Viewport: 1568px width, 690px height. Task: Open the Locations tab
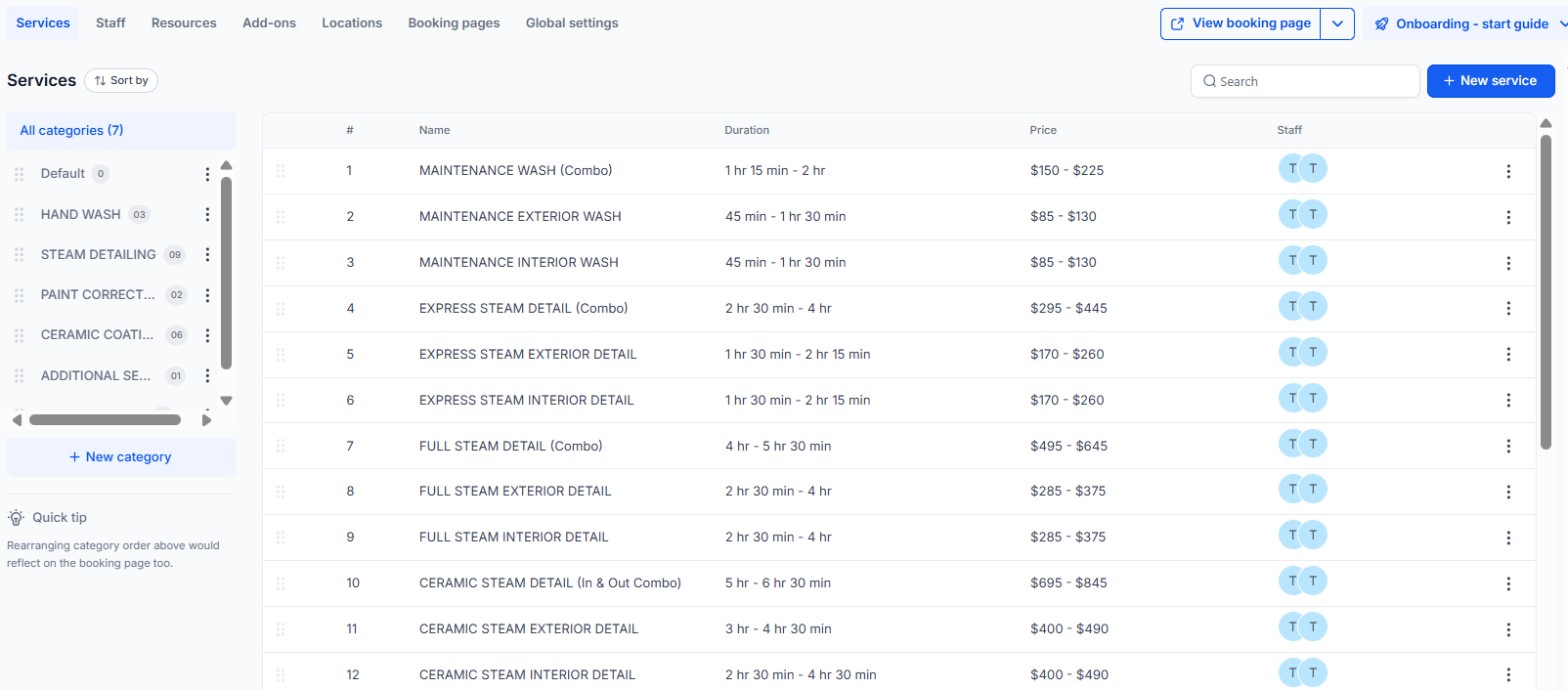(x=352, y=22)
